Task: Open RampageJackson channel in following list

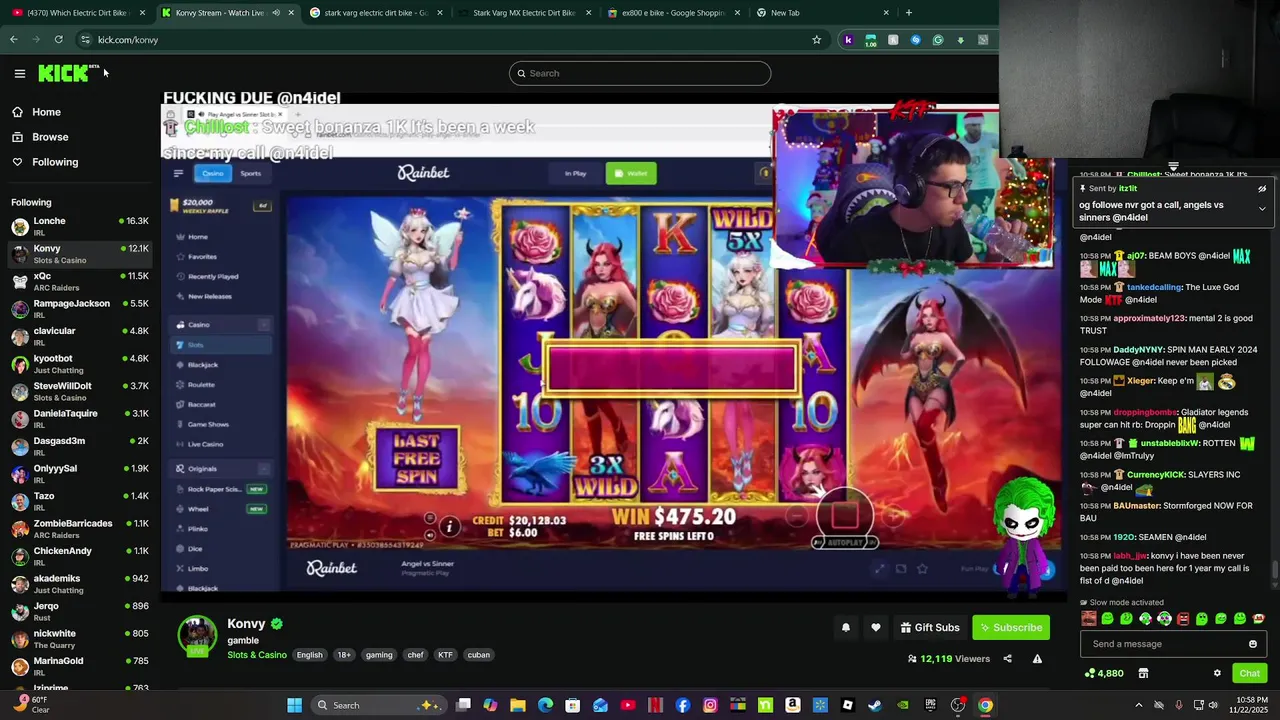Action: 80,308
